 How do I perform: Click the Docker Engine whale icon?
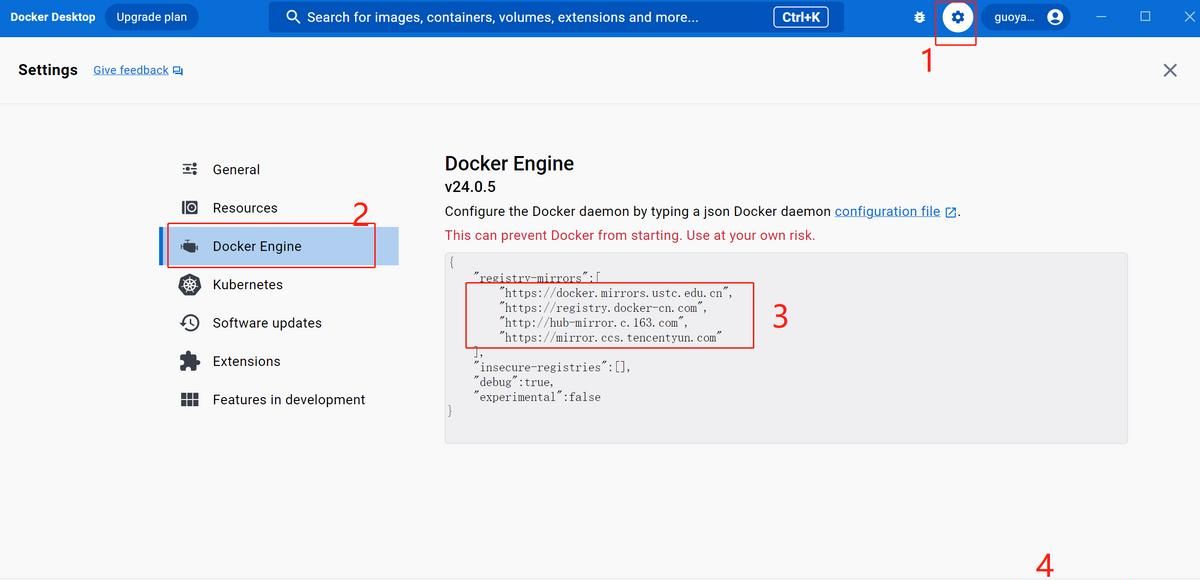[x=191, y=246]
